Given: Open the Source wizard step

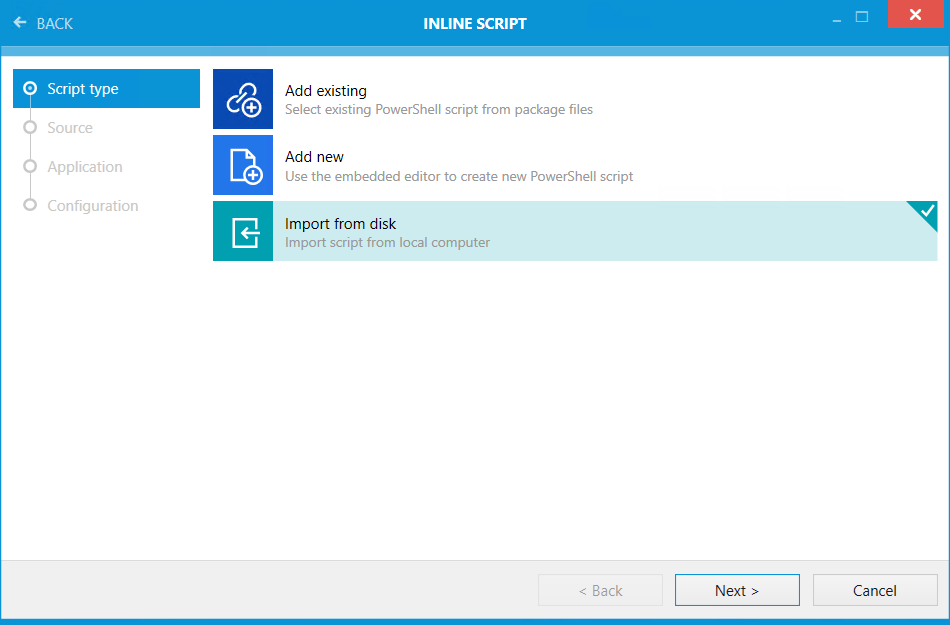Looking at the screenshot, I should click(69, 127).
